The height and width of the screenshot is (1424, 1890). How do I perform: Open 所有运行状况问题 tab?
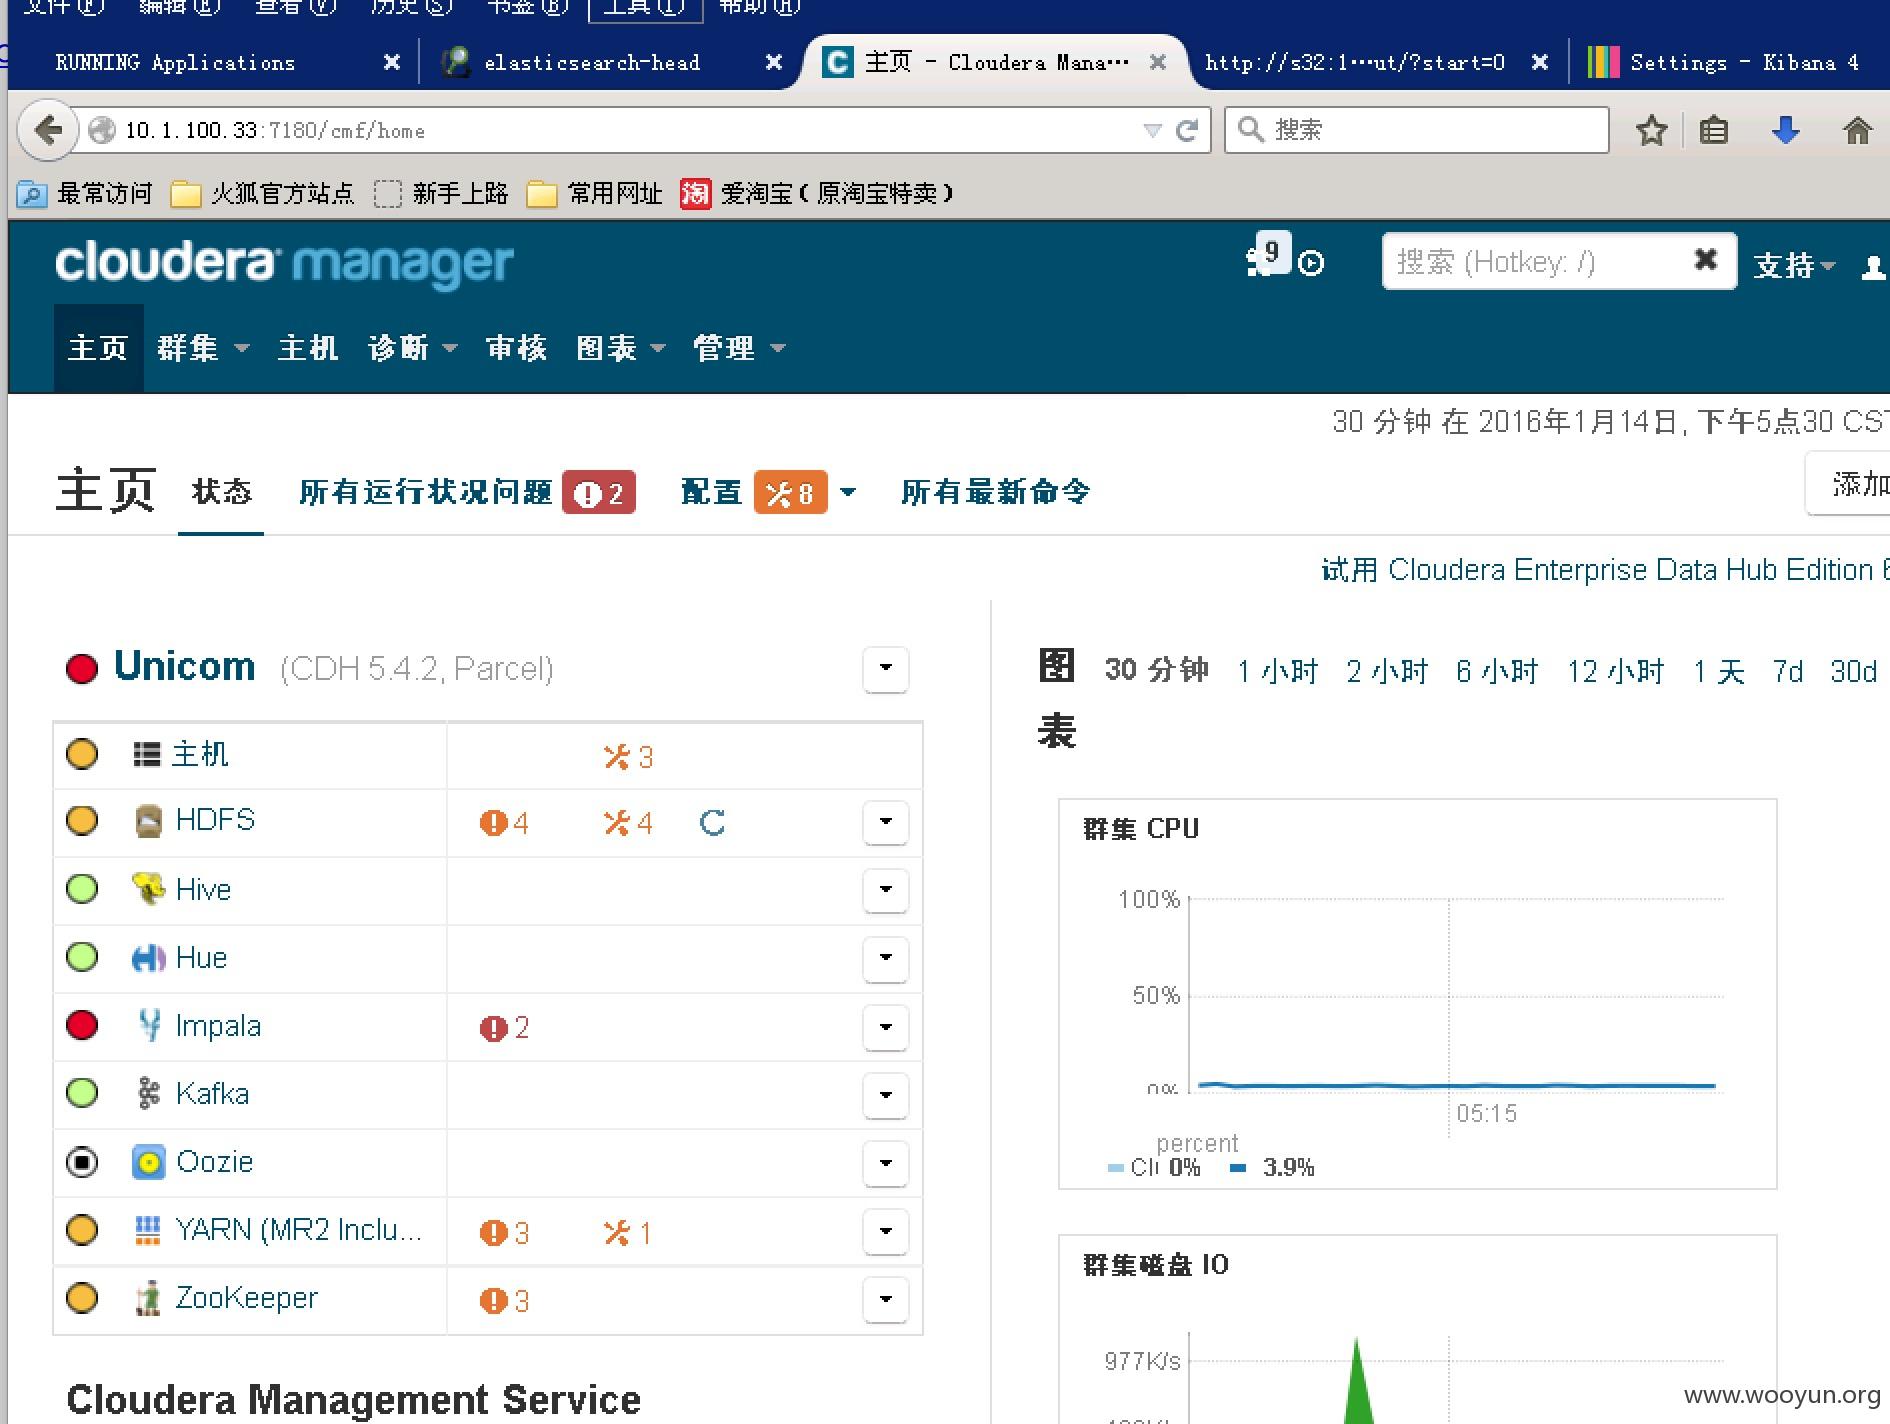point(466,492)
